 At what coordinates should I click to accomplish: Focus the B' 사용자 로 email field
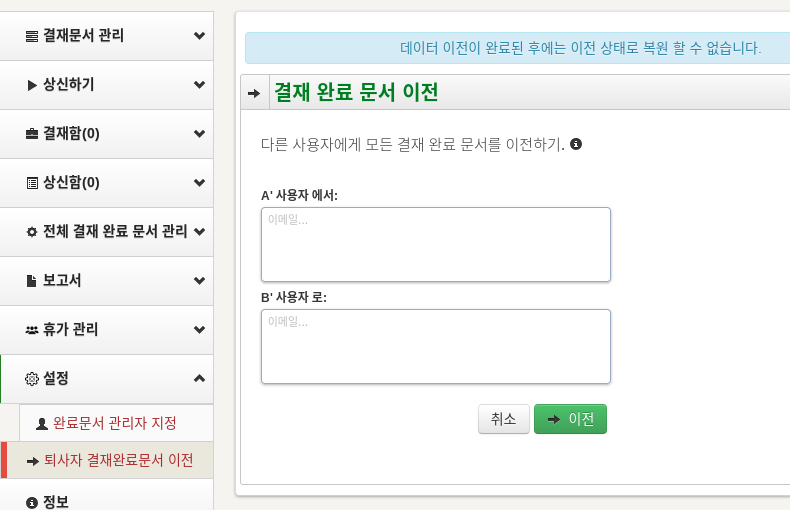click(x=436, y=346)
